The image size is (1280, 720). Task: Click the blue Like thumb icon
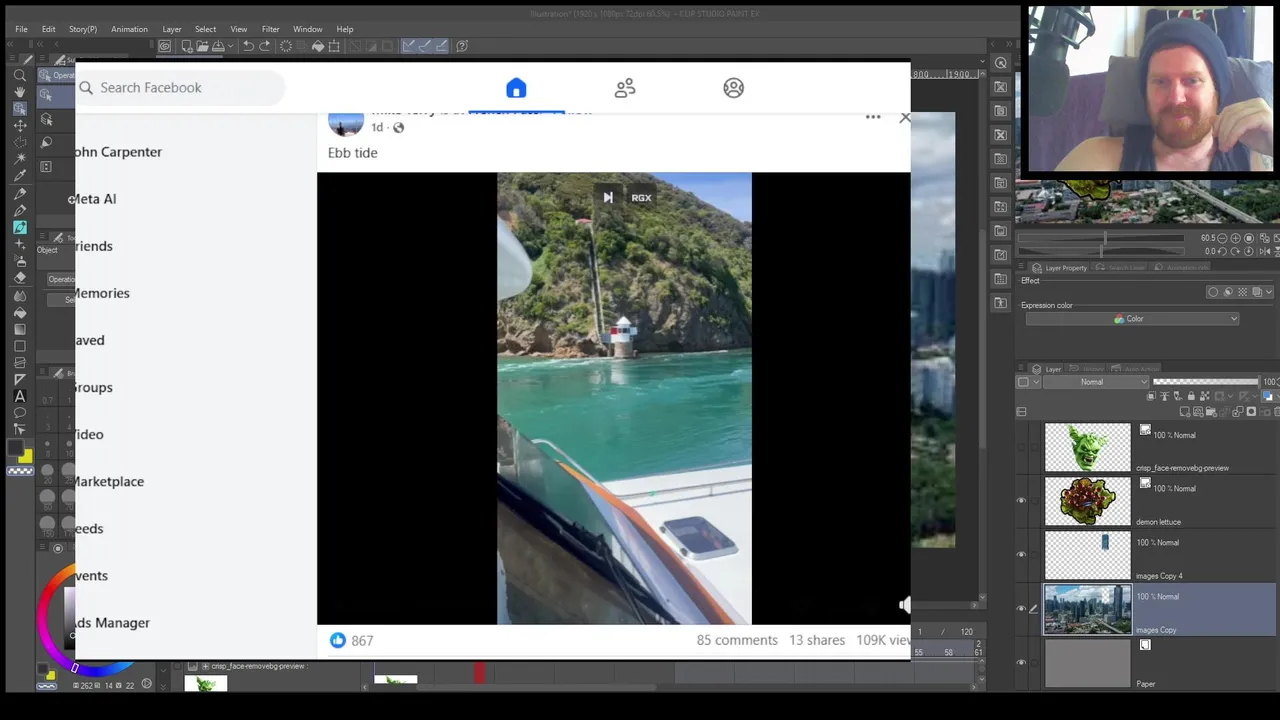coord(338,640)
